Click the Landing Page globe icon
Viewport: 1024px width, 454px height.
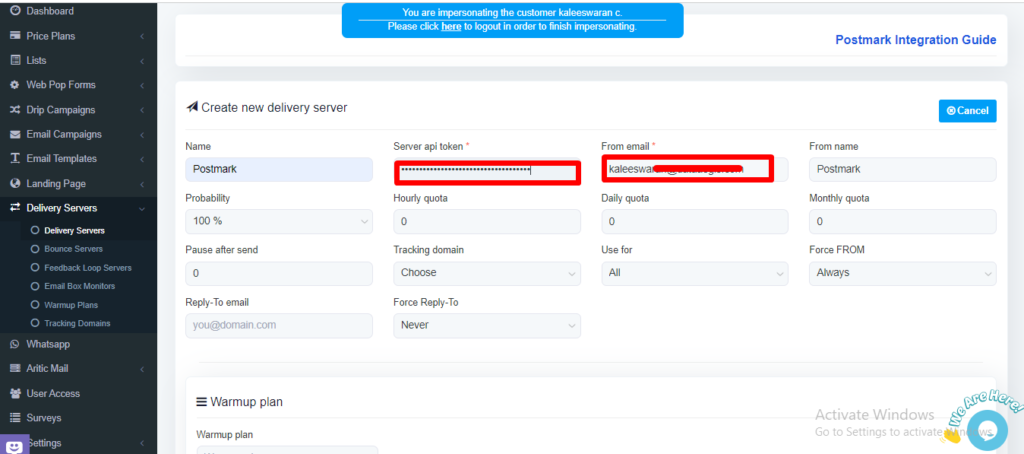coord(15,184)
